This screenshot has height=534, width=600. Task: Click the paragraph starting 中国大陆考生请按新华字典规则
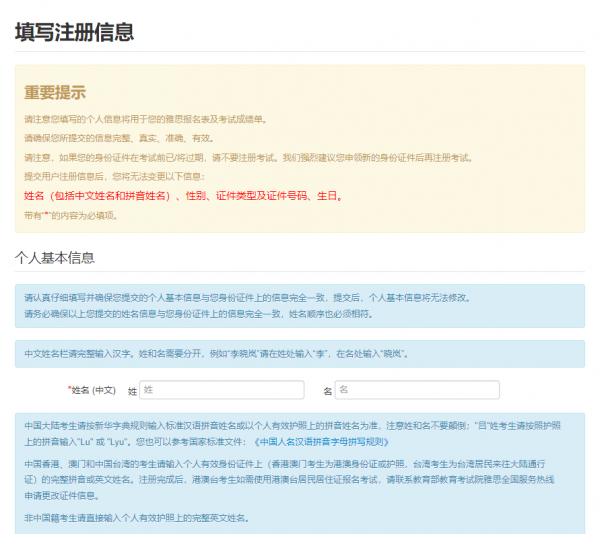(x=293, y=434)
